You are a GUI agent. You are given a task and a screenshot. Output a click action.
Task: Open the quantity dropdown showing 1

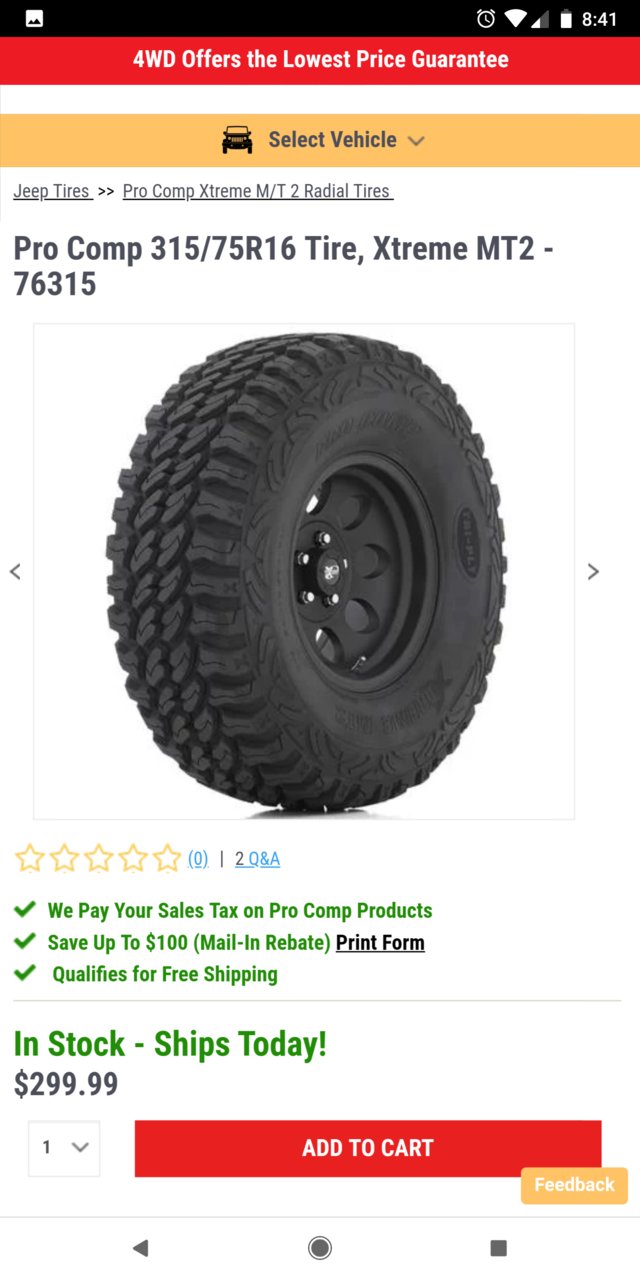click(64, 1148)
